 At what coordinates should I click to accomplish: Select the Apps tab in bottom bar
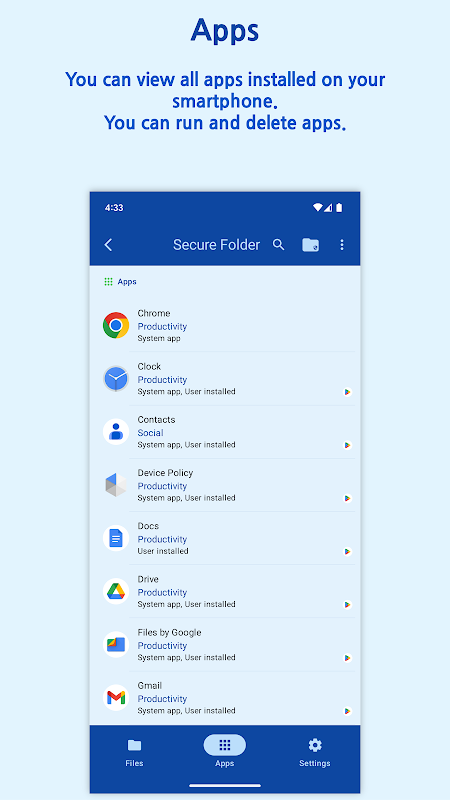coord(224,752)
